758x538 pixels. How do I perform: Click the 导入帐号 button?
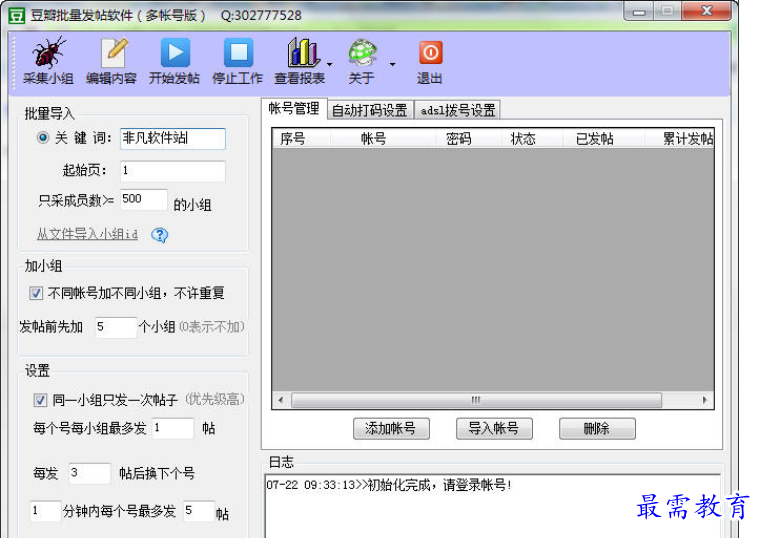click(x=494, y=428)
